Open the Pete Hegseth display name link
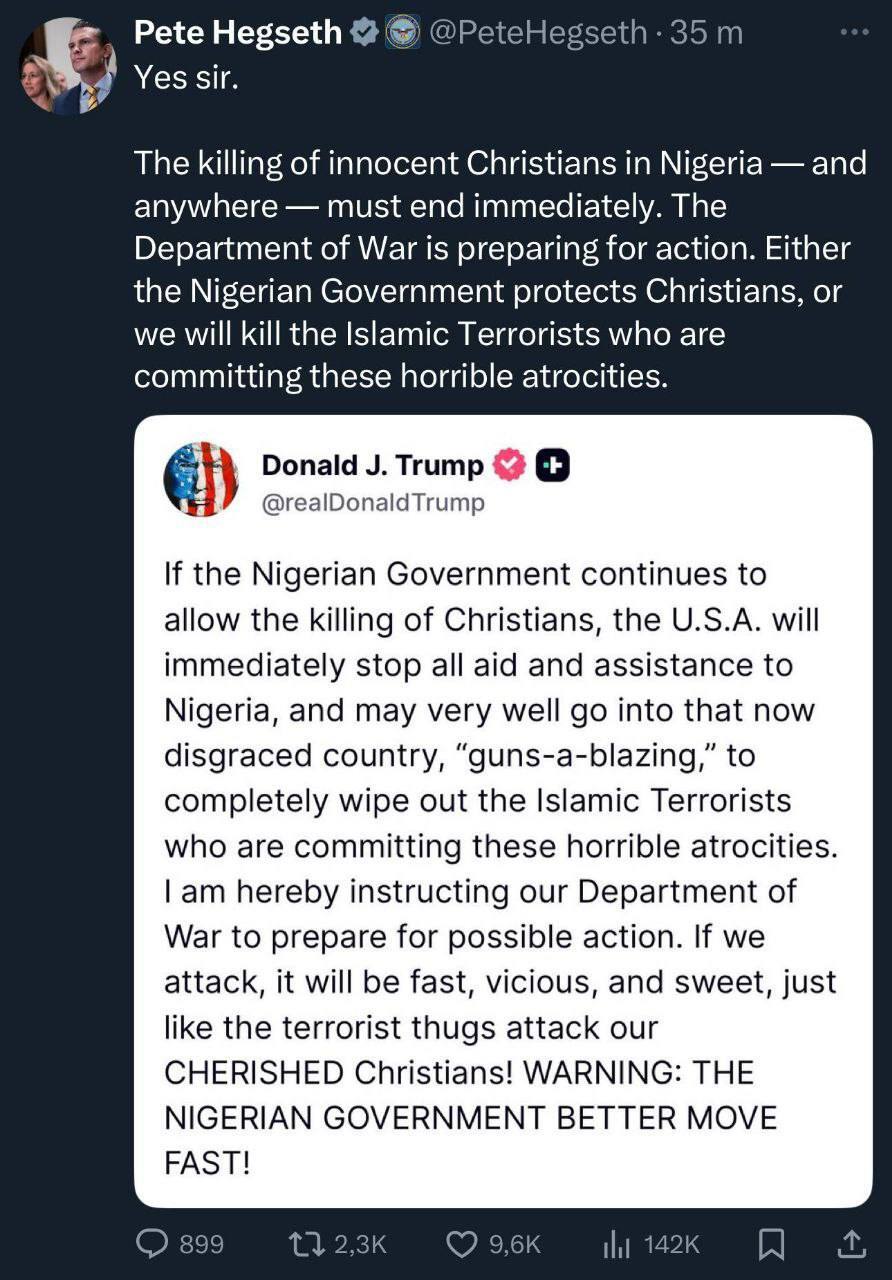 click(x=238, y=33)
